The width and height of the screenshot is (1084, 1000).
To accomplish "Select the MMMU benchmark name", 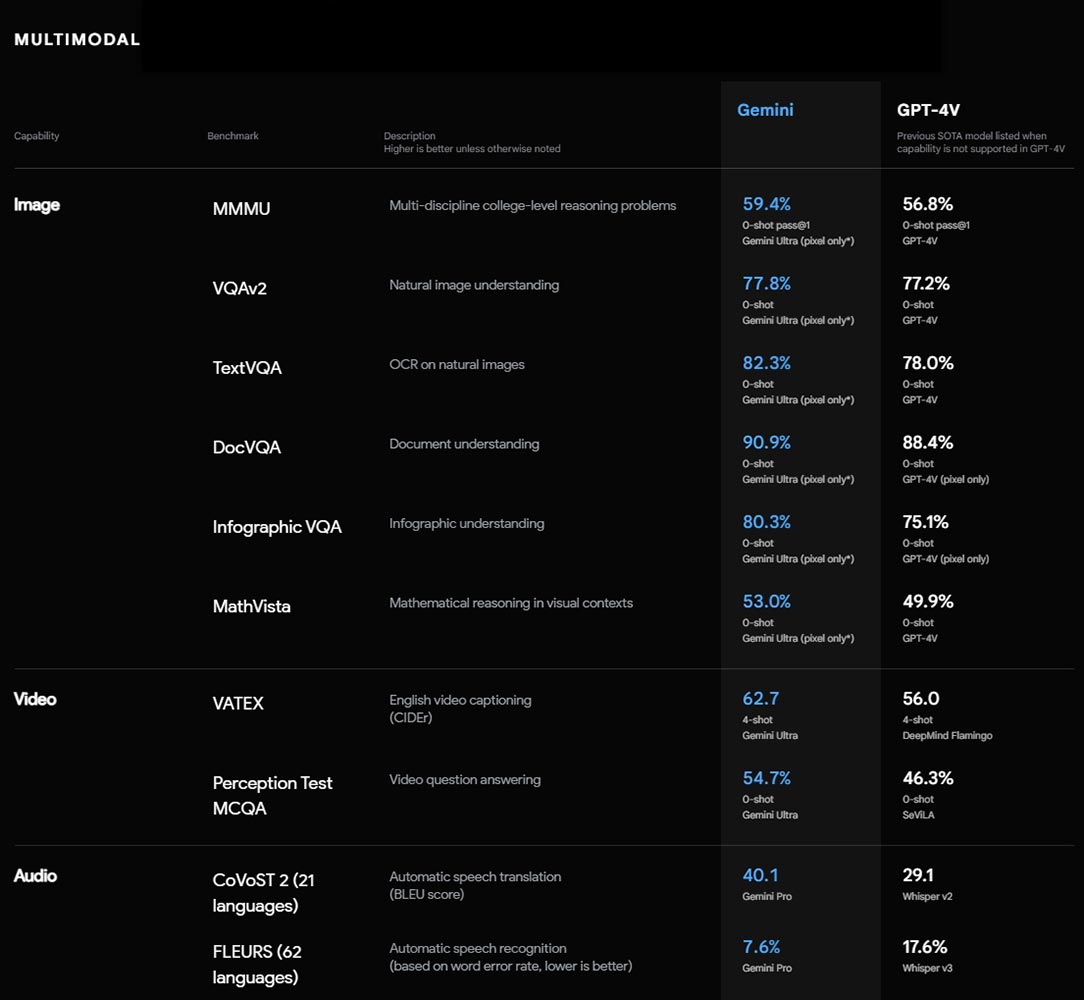I will pyautogui.click(x=241, y=209).
